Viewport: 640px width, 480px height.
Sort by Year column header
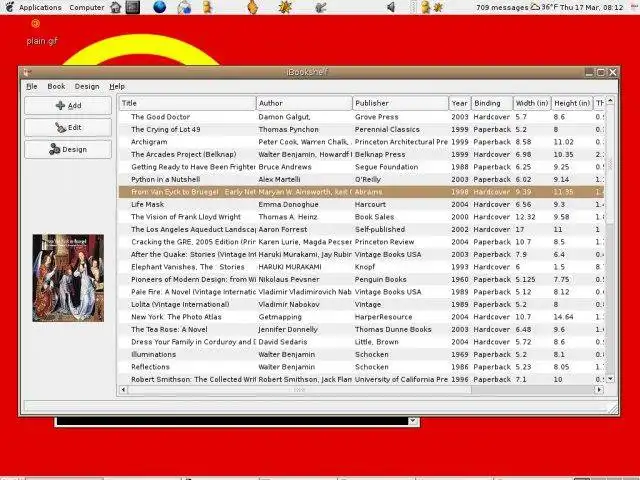460,103
